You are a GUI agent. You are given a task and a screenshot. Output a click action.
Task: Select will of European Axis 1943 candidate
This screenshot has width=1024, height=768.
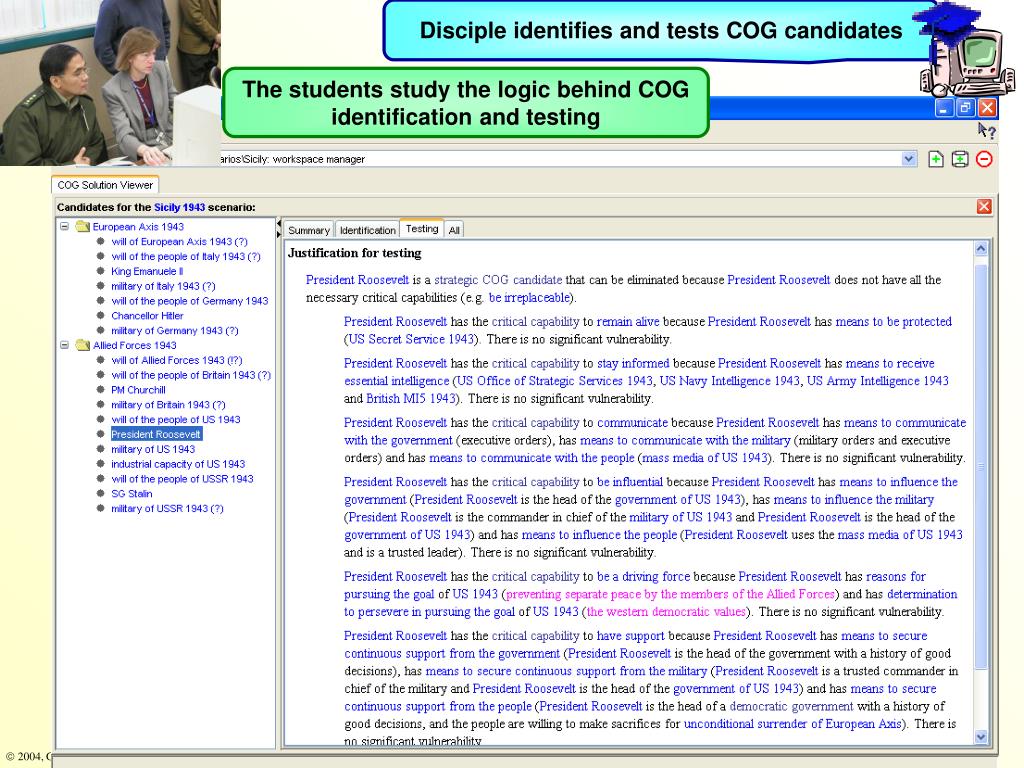point(179,242)
